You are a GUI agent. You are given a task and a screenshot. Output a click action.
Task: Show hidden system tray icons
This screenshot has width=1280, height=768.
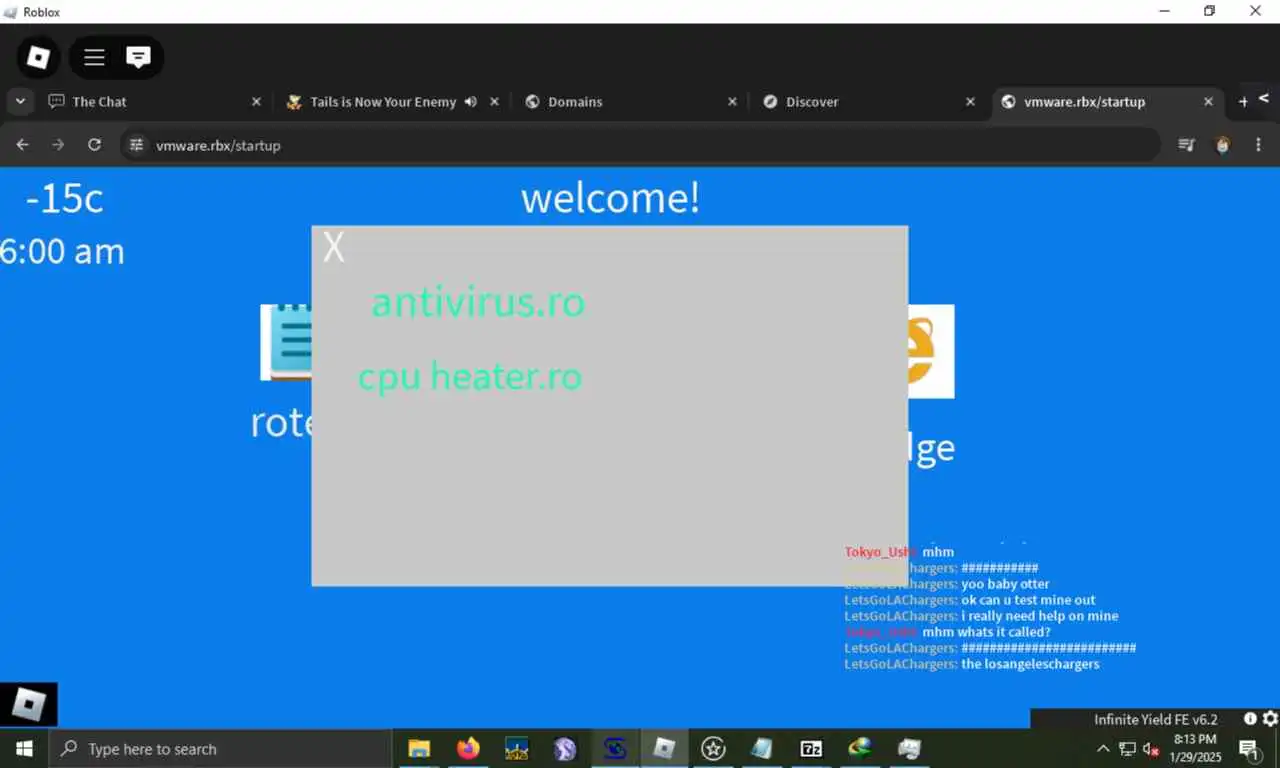(1103, 748)
